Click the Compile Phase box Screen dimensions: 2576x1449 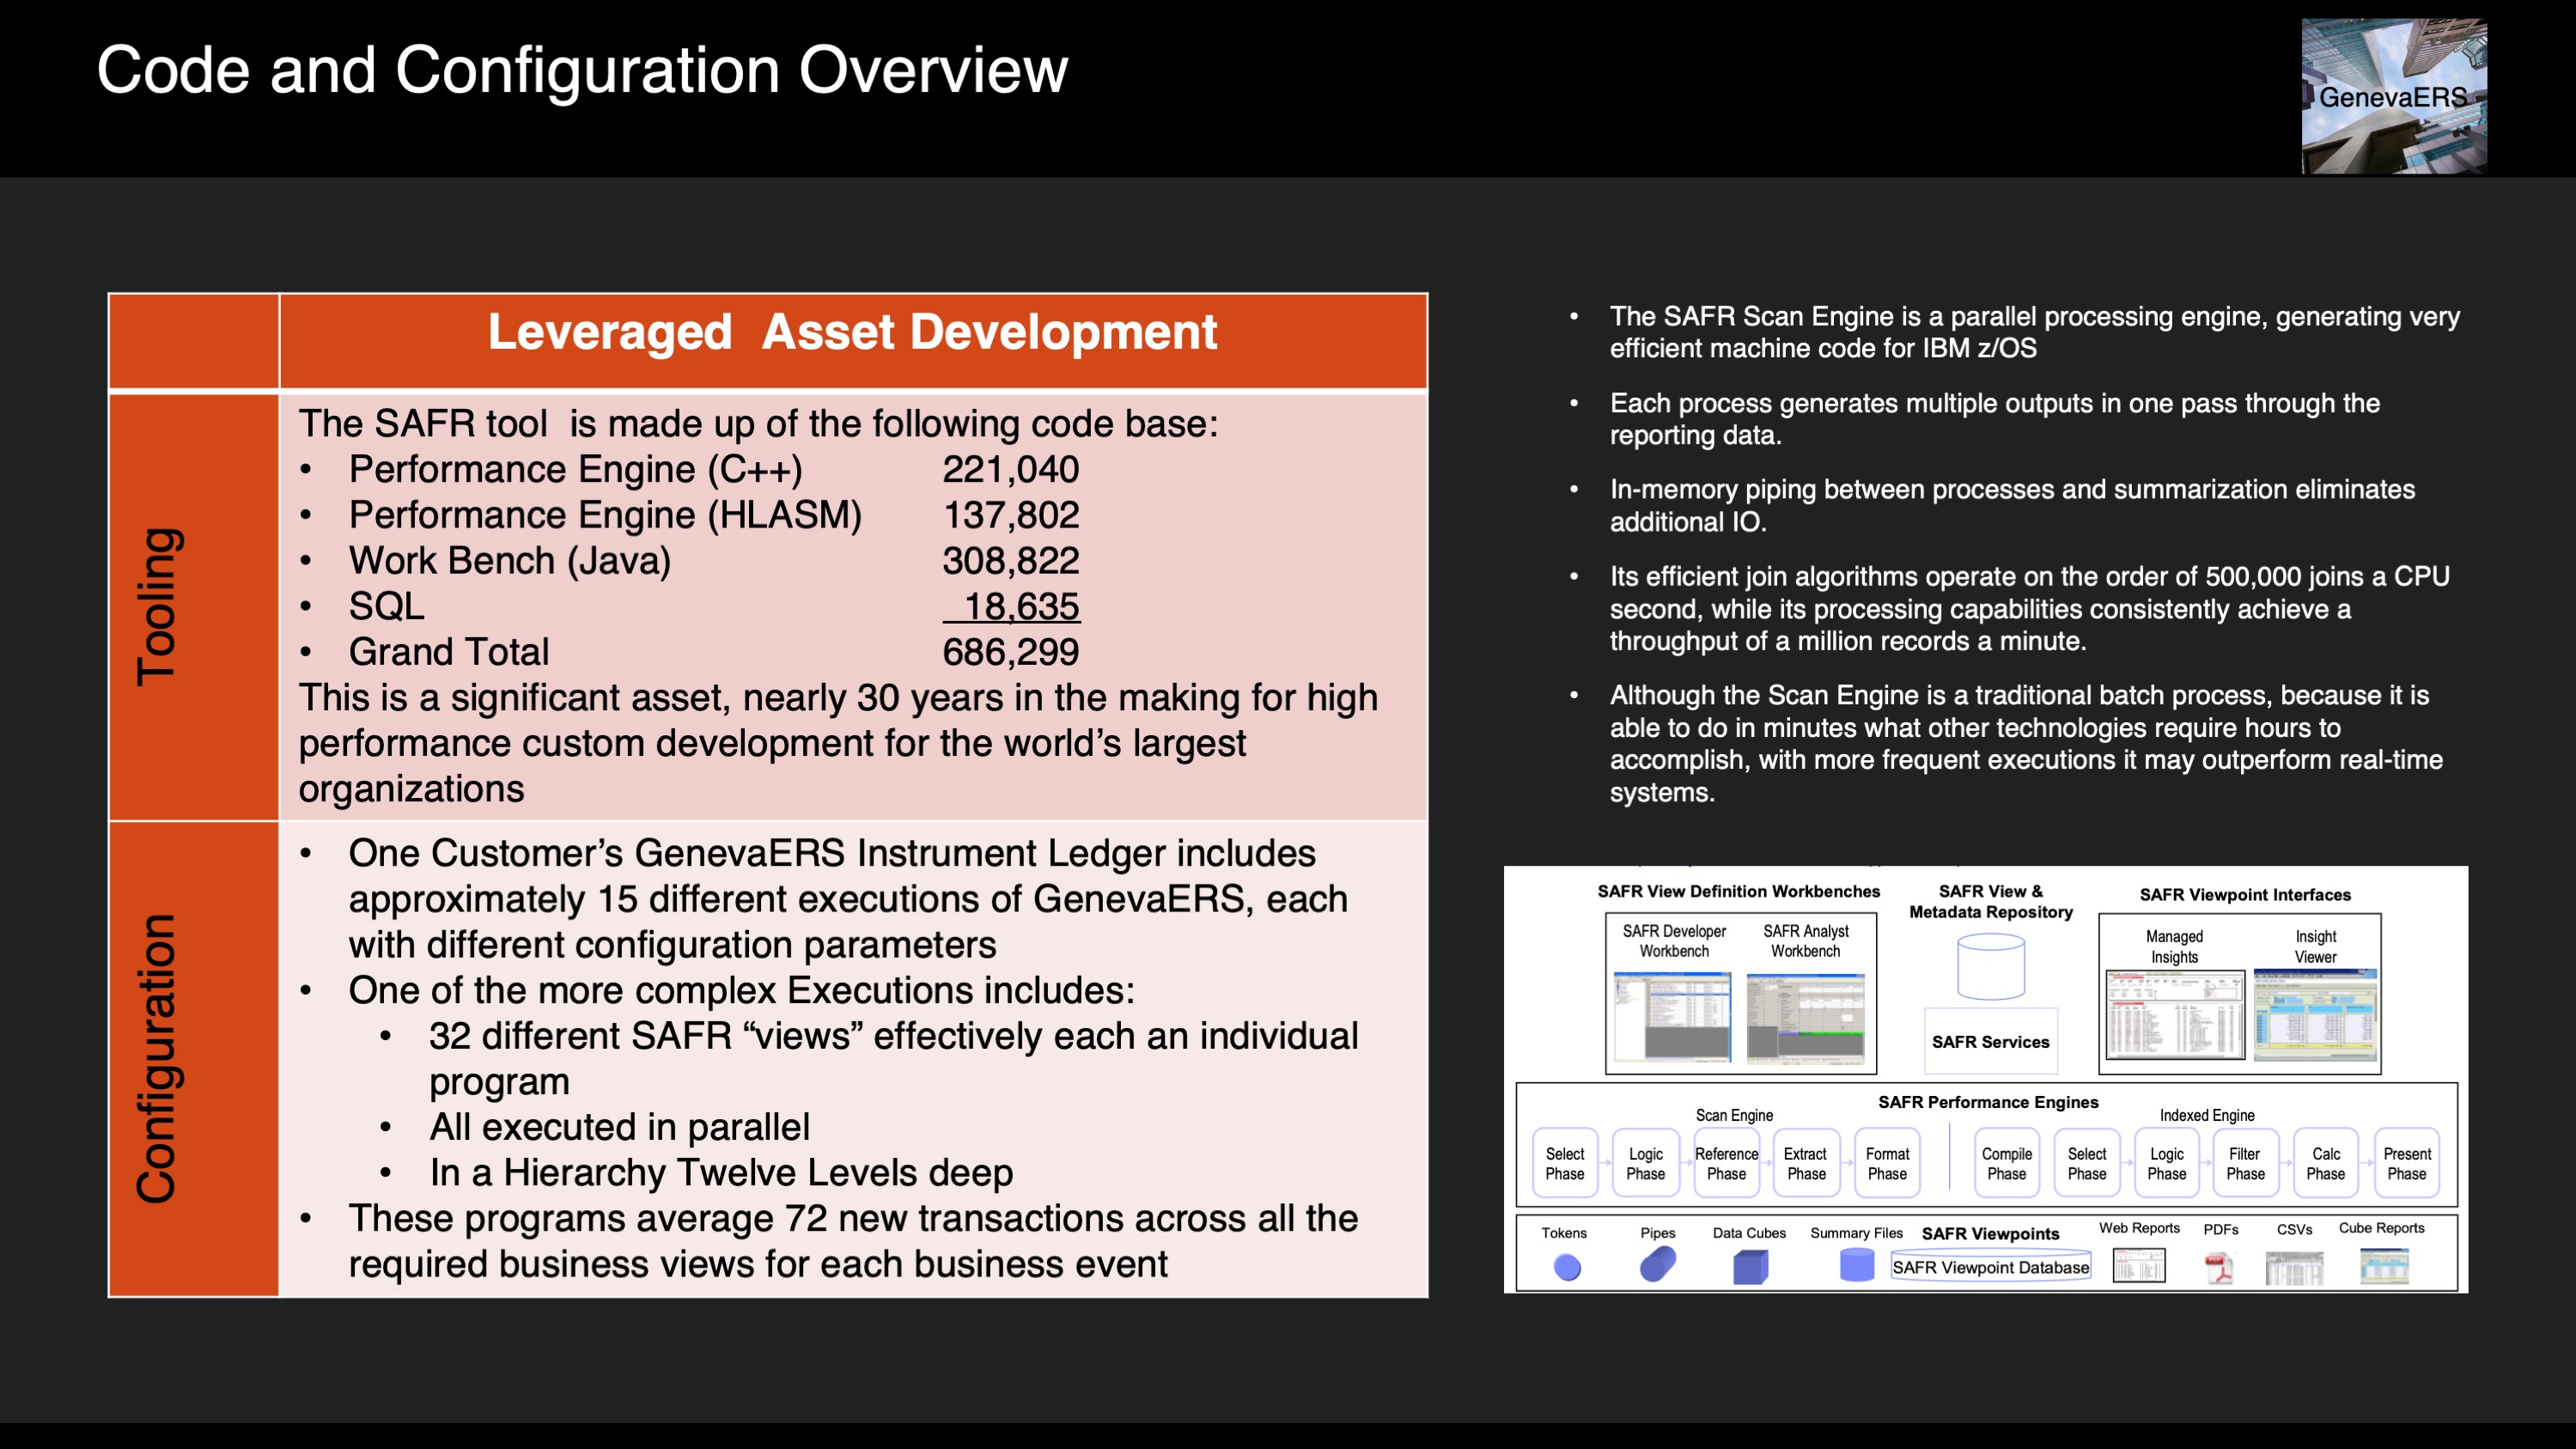tap(2007, 1163)
